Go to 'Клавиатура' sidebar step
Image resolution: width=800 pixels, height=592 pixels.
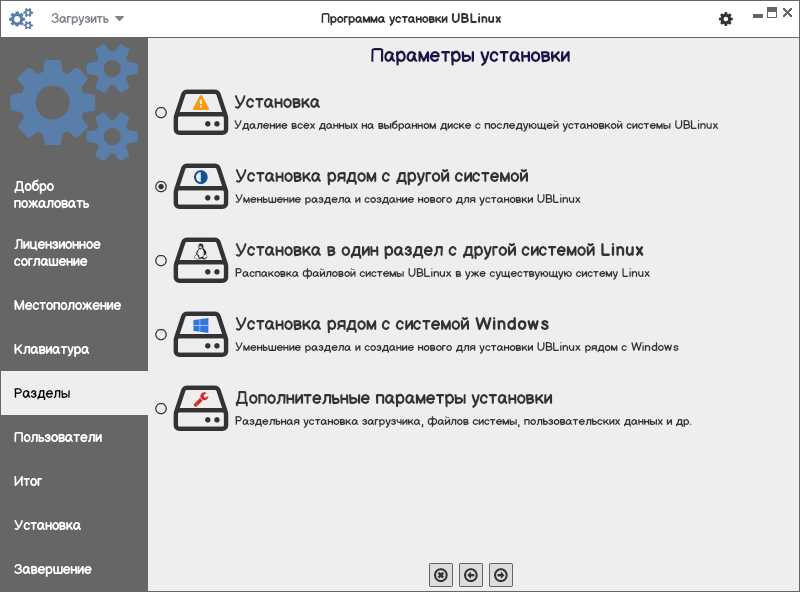(x=74, y=349)
